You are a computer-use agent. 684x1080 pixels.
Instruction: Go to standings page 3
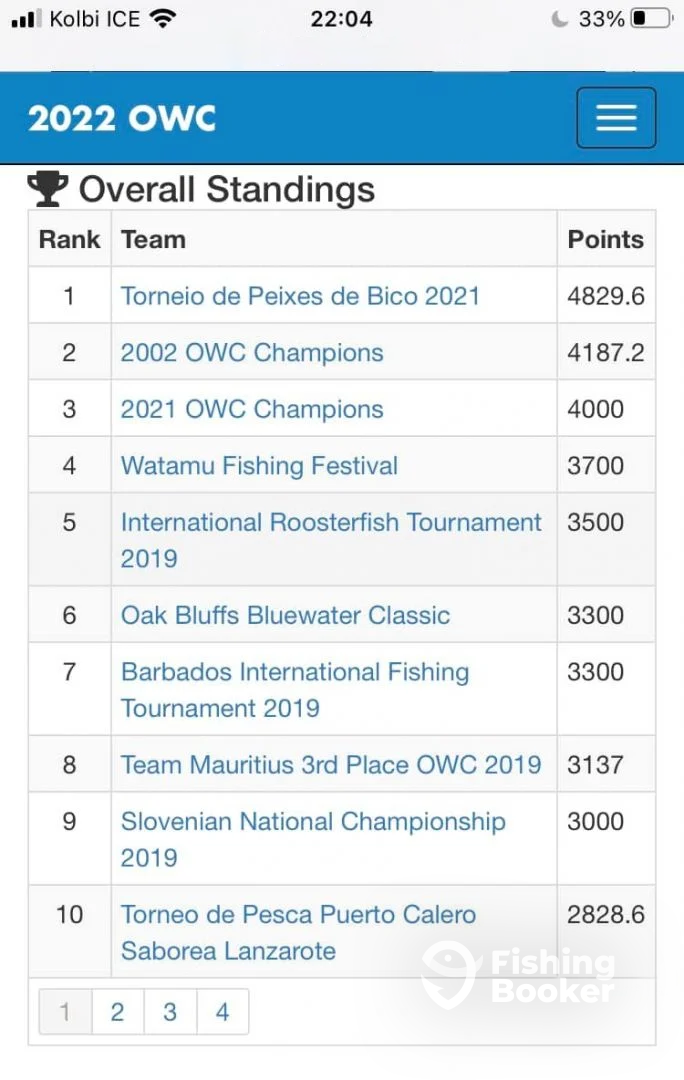pyautogui.click(x=170, y=1012)
